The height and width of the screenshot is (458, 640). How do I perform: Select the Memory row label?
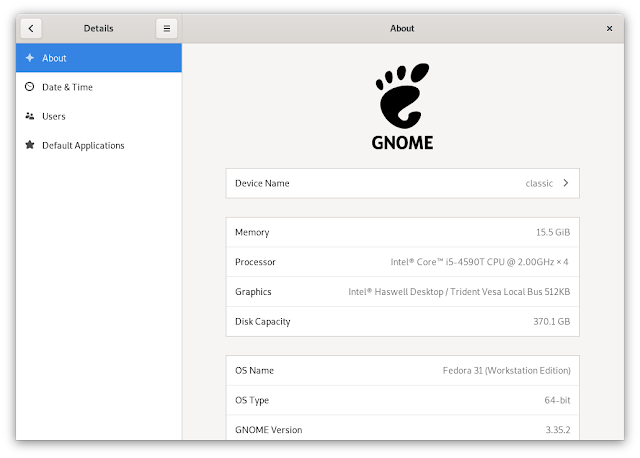(252, 232)
